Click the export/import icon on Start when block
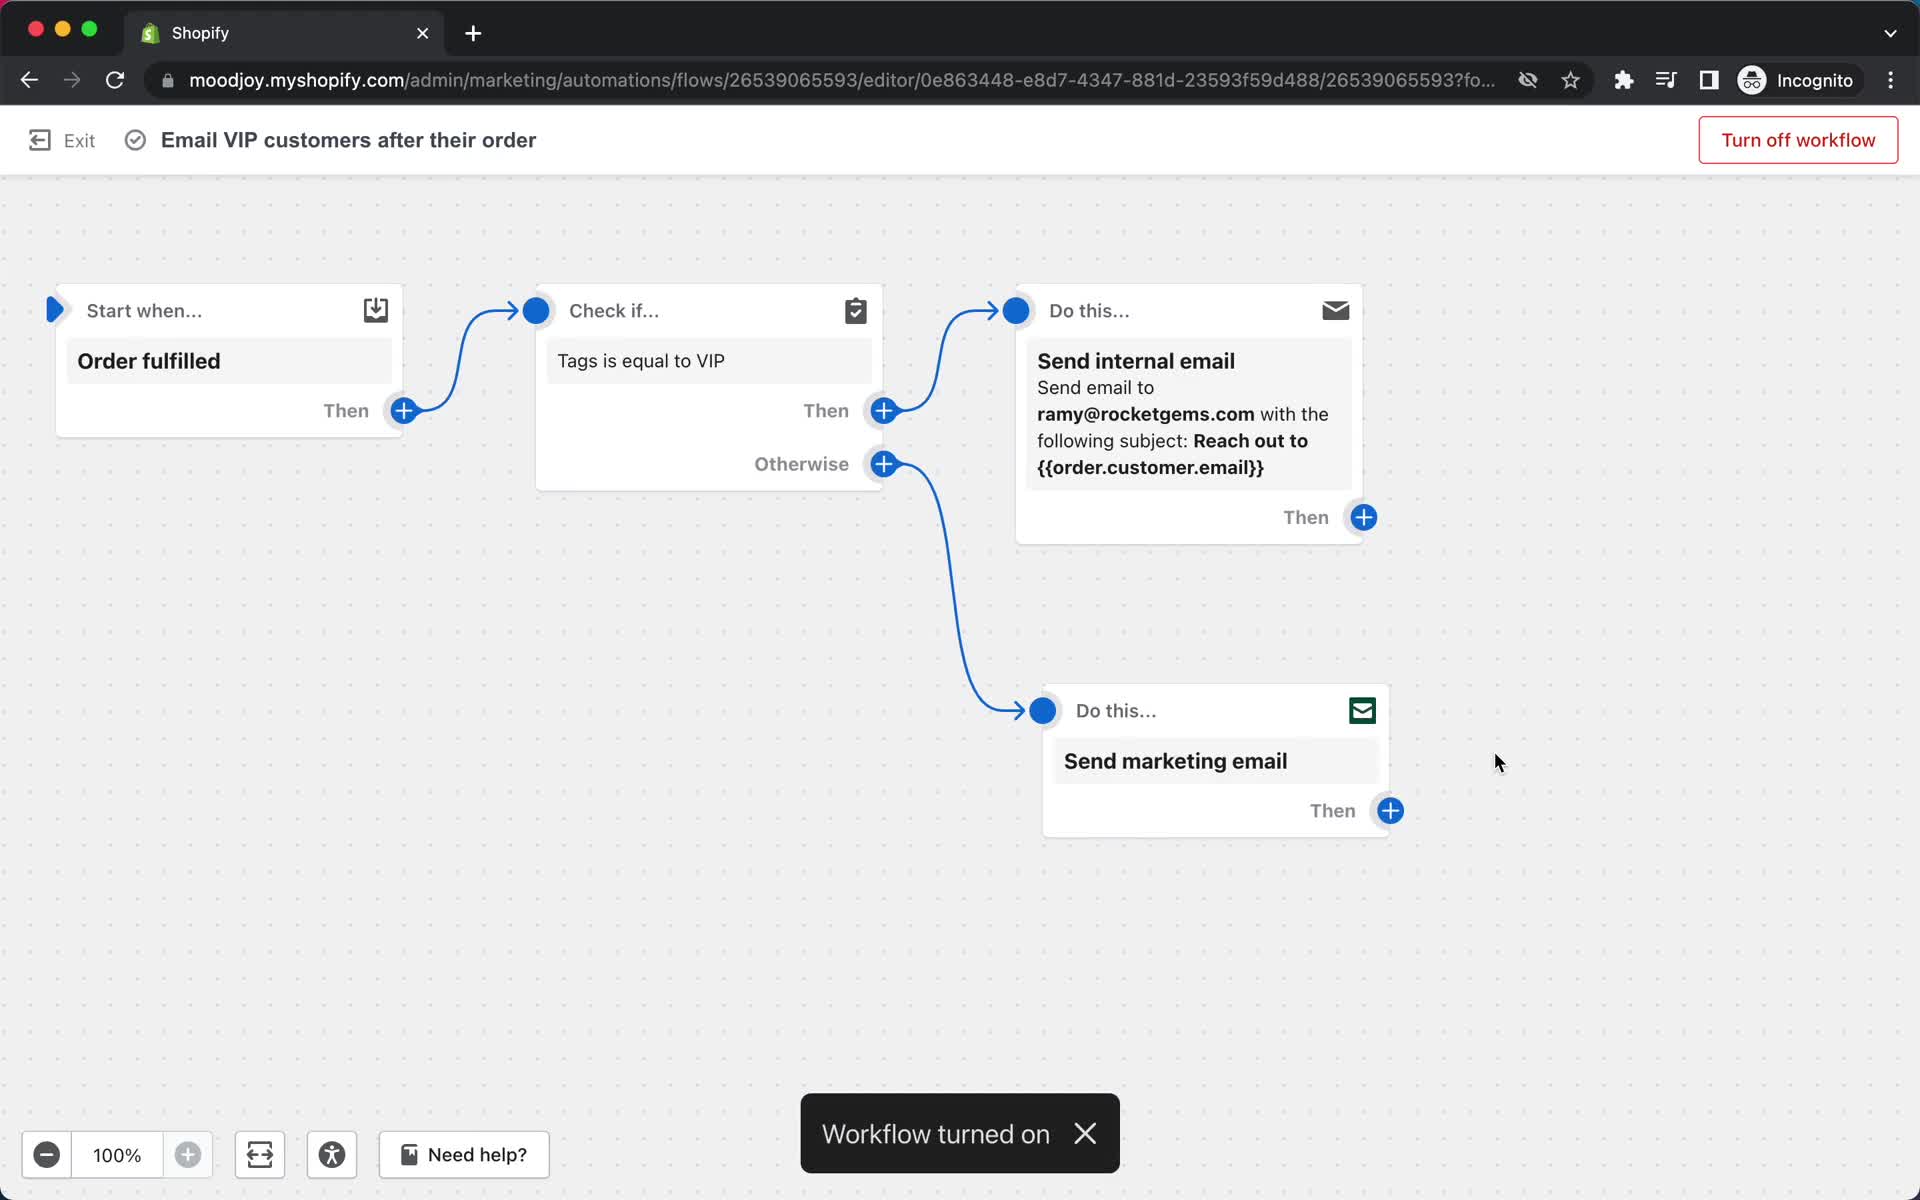 [x=375, y=310]
